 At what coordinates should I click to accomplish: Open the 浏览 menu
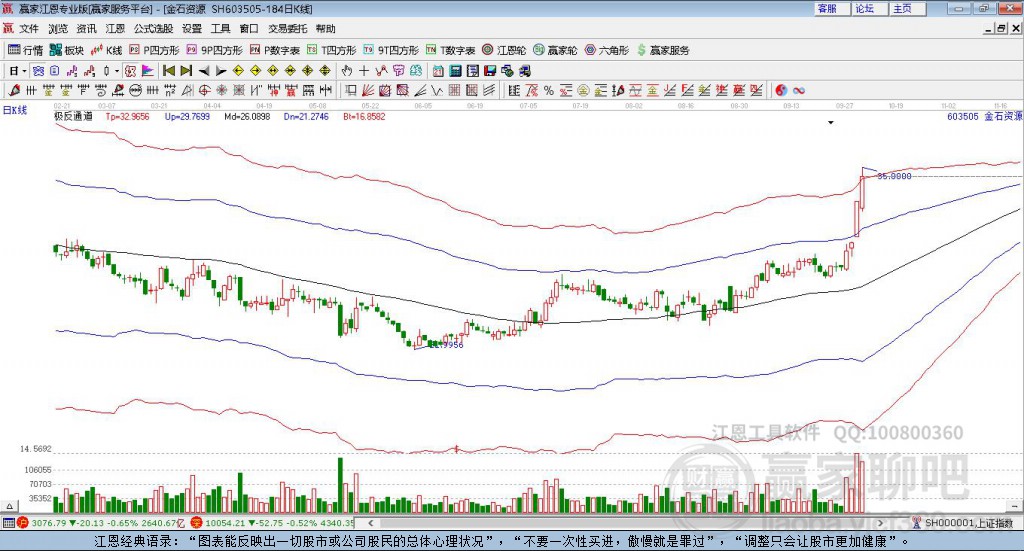[x=57, y=29]
